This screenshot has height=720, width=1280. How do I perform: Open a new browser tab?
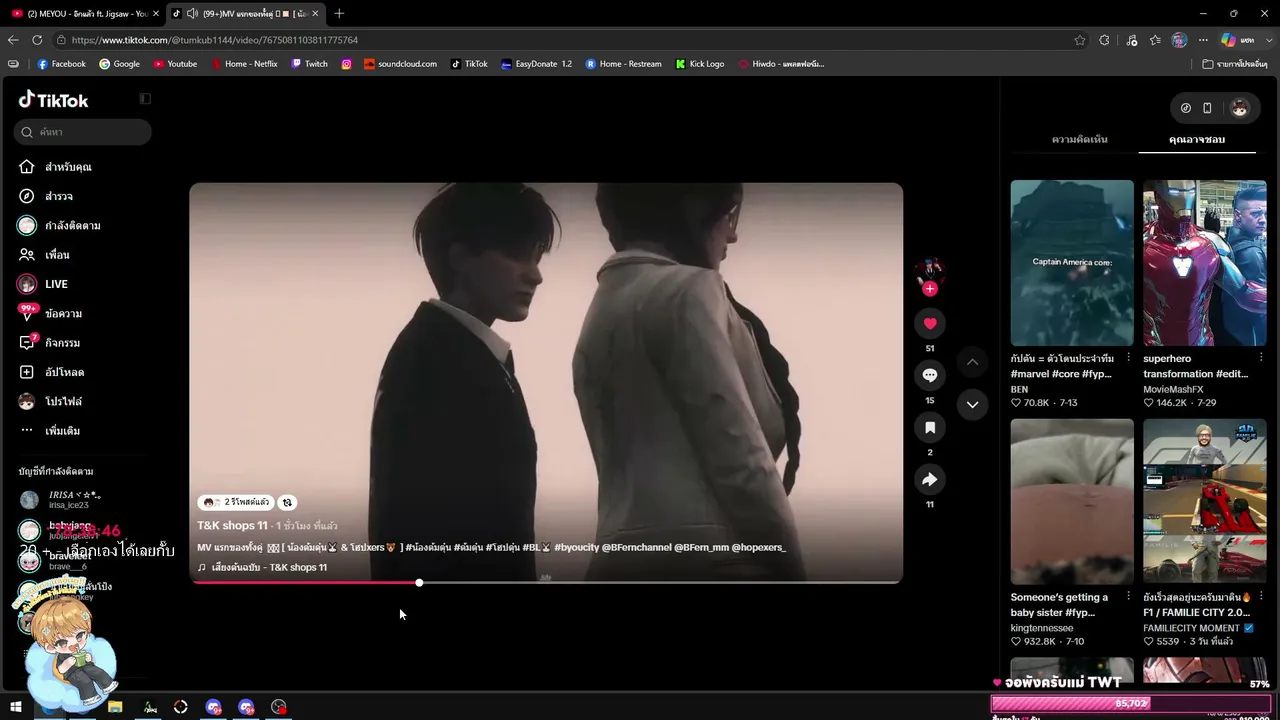coord(339,13)
